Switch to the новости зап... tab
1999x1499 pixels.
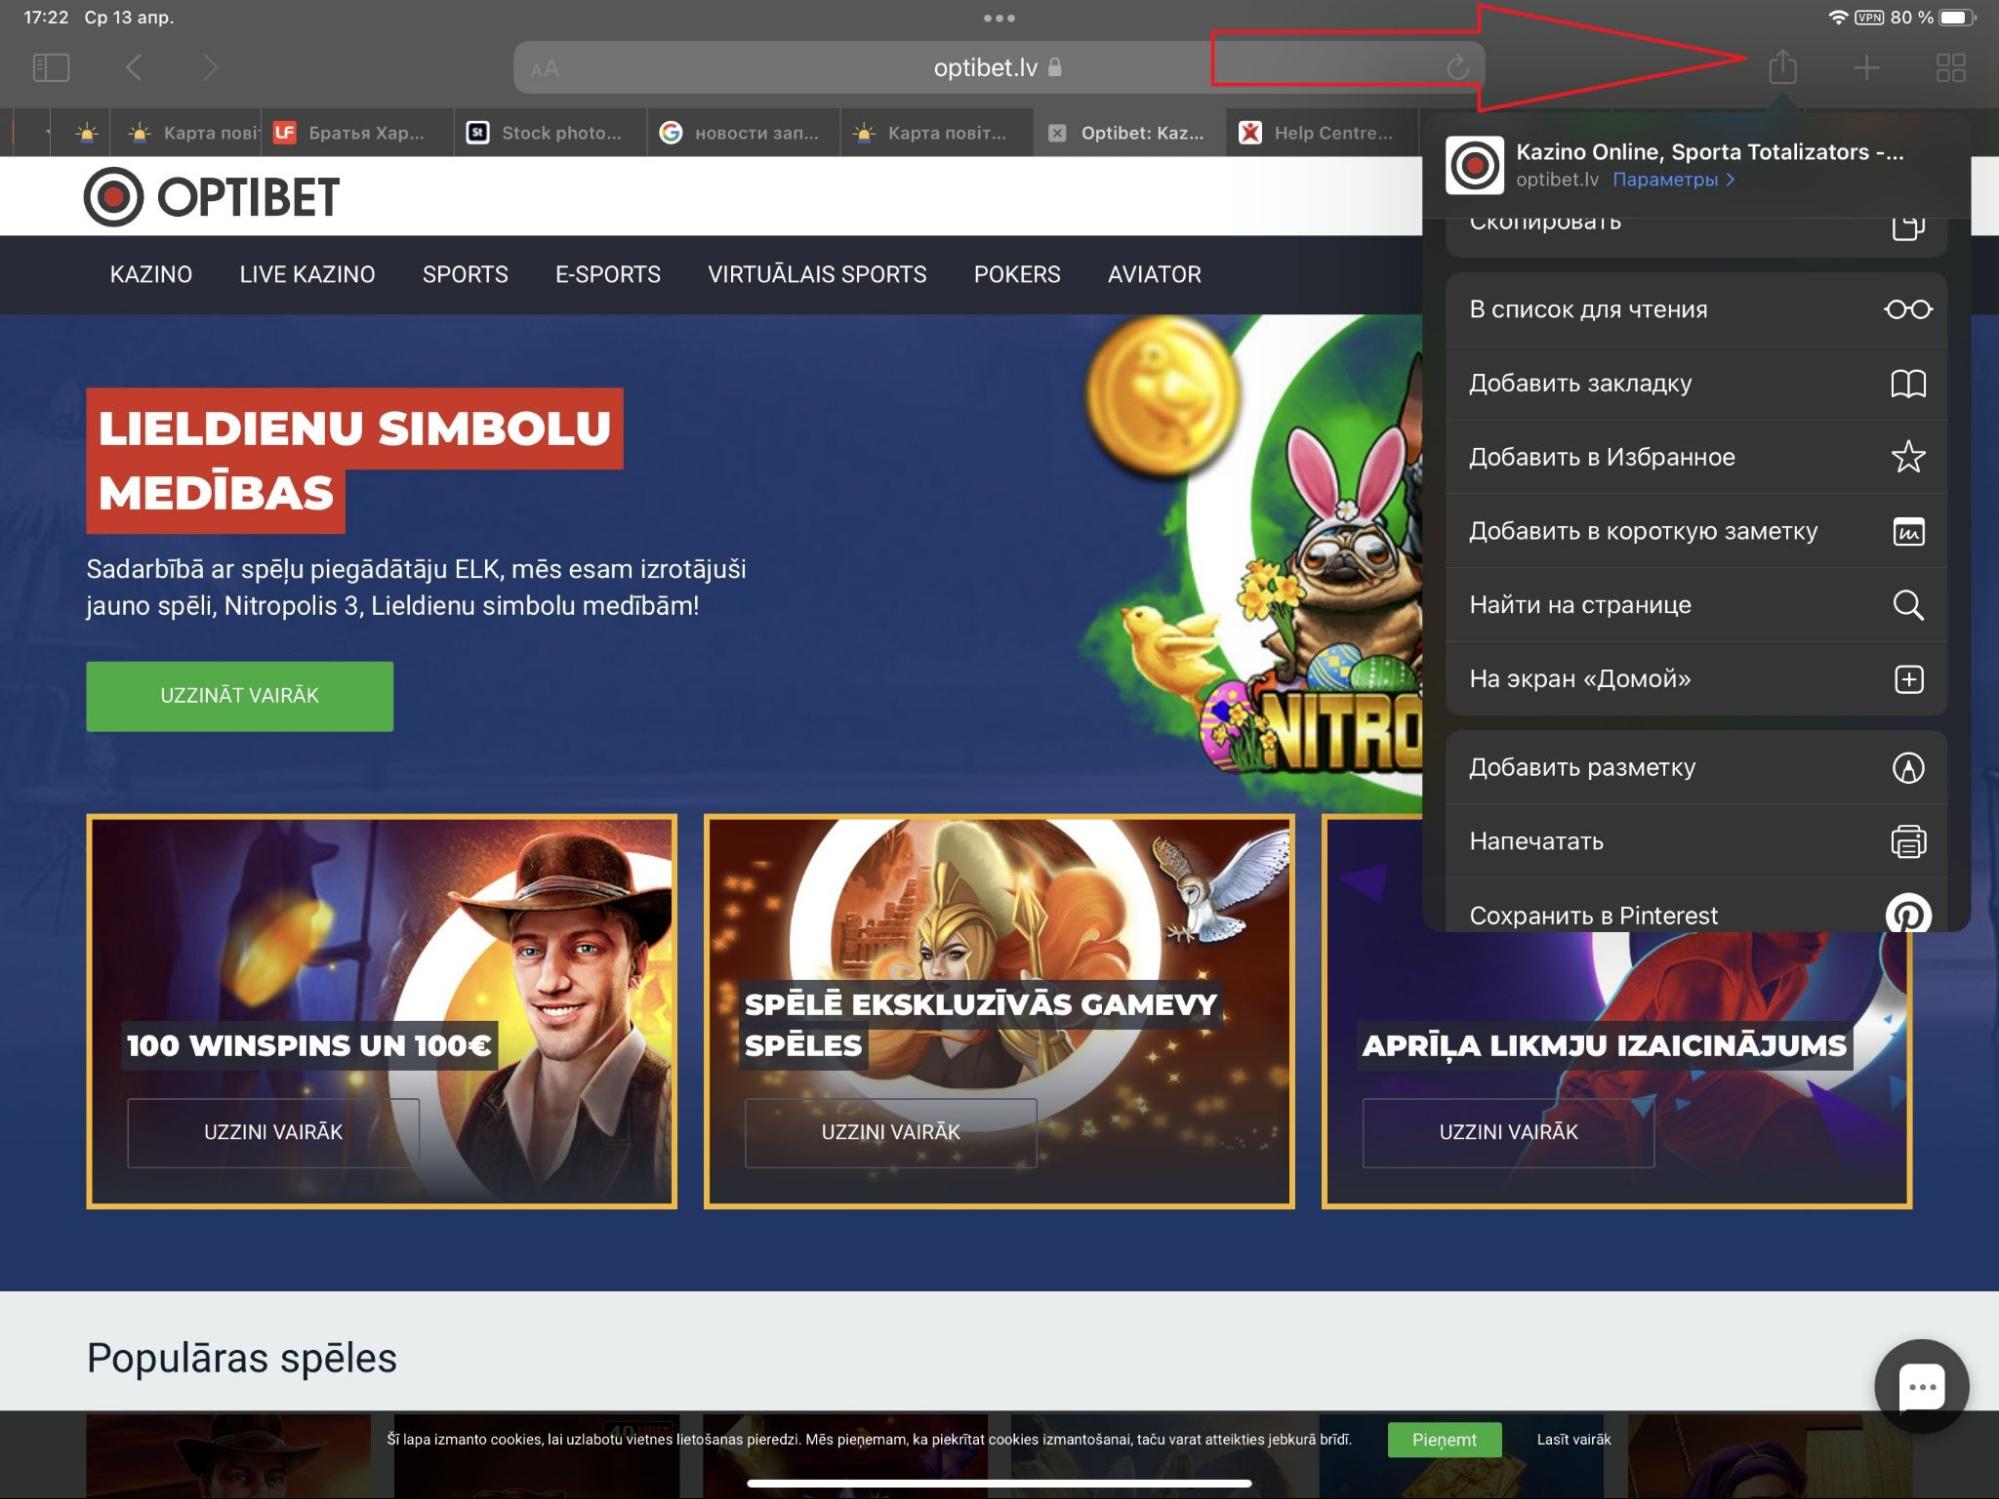coord(743,133)
